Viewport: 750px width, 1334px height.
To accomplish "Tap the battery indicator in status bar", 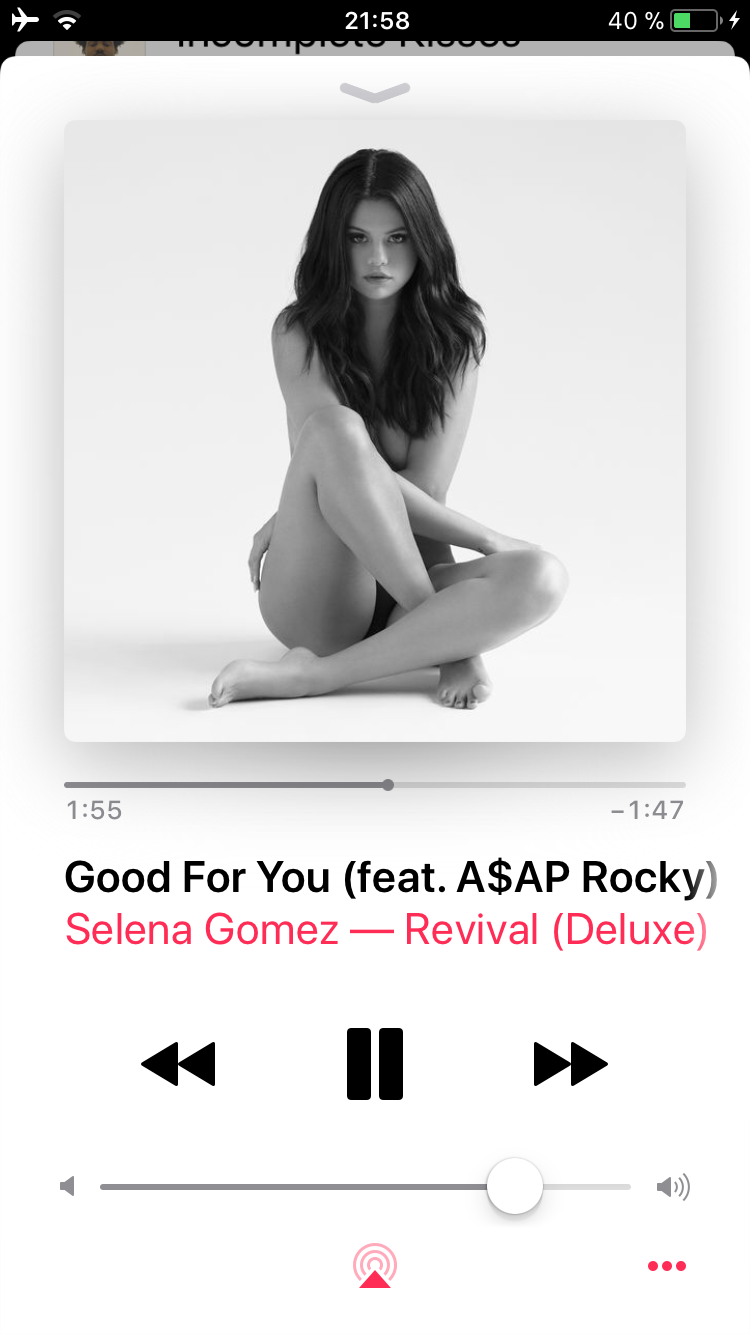I will [x=696, y=20].
